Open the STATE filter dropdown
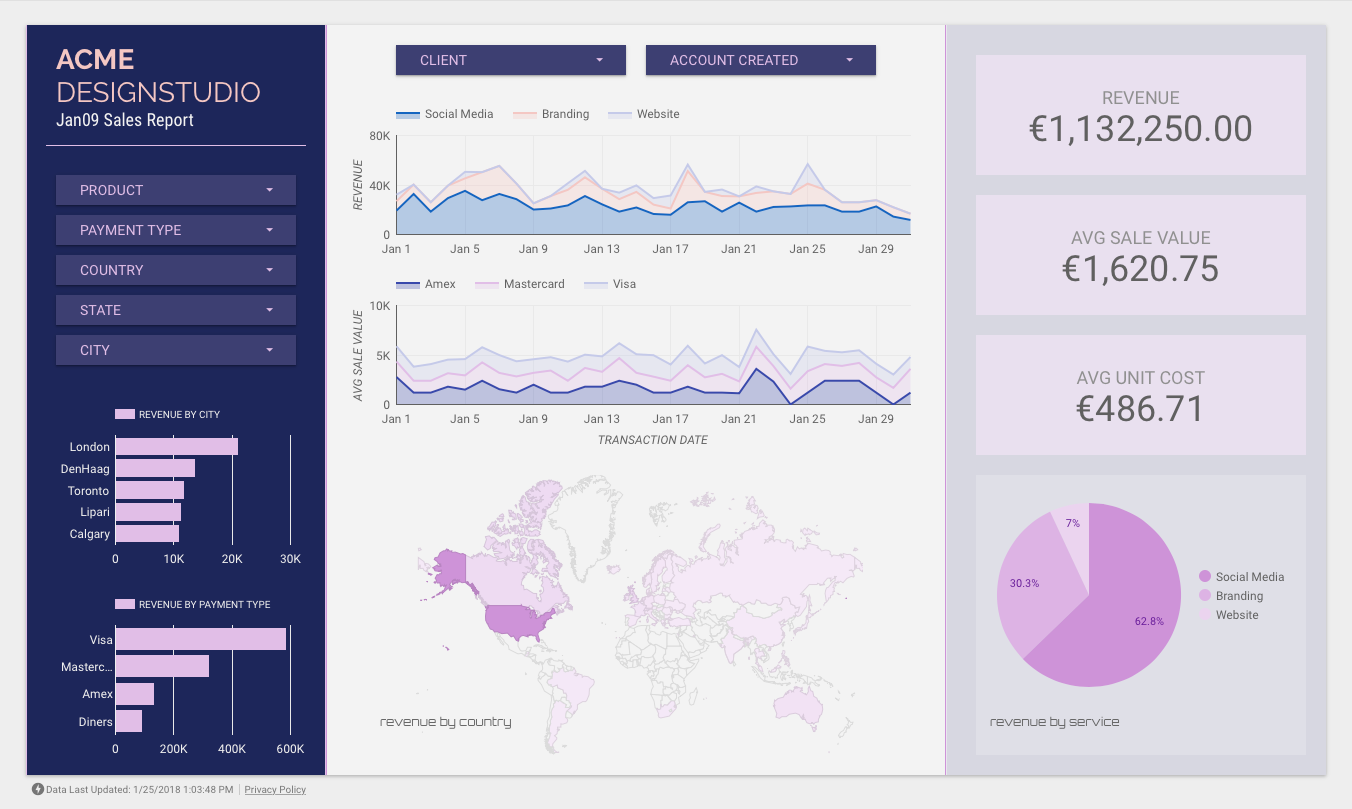Image resolution: width=1352 pixels, height=809 pixels. pos(176,310)
